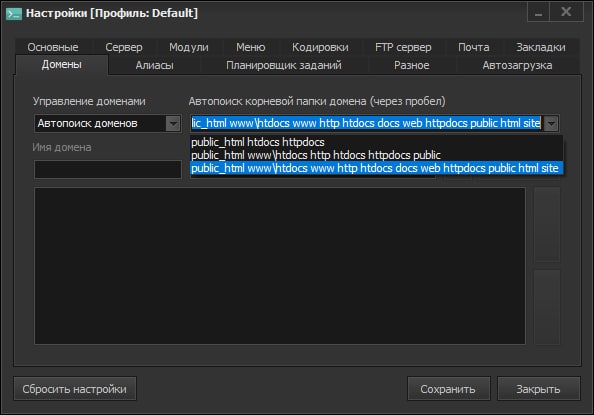This screenshot has height=415, width=594.
Task: Select the Меню tab
Action: click(250, 47)
